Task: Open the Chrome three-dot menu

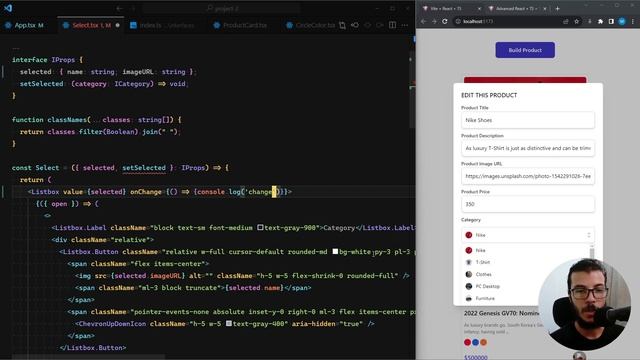Action: click(633, 22)
